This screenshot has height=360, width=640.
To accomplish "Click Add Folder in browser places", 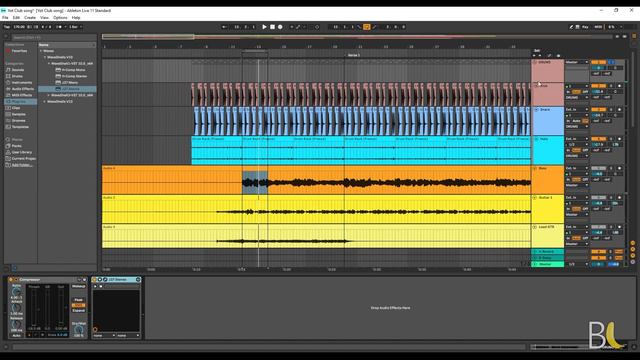I will tap(22, 165).
